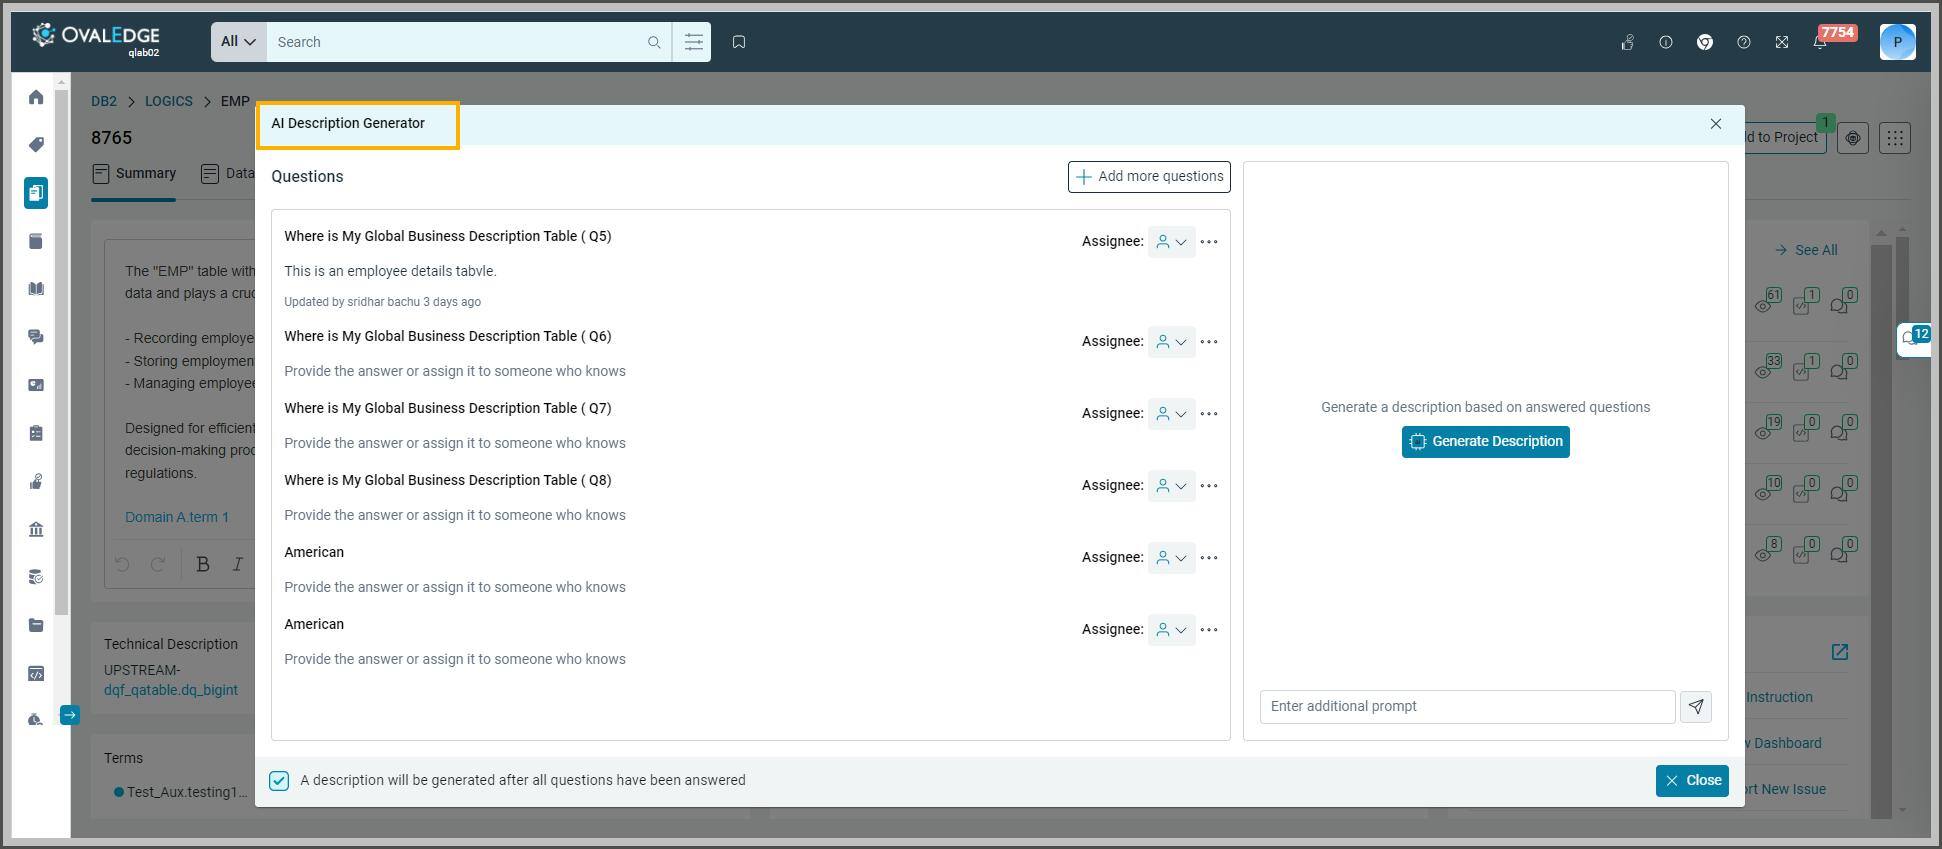Toggle the fullscreen expand icon in header
This screenshot has width=1942, height=849.
pos(1782,42)
